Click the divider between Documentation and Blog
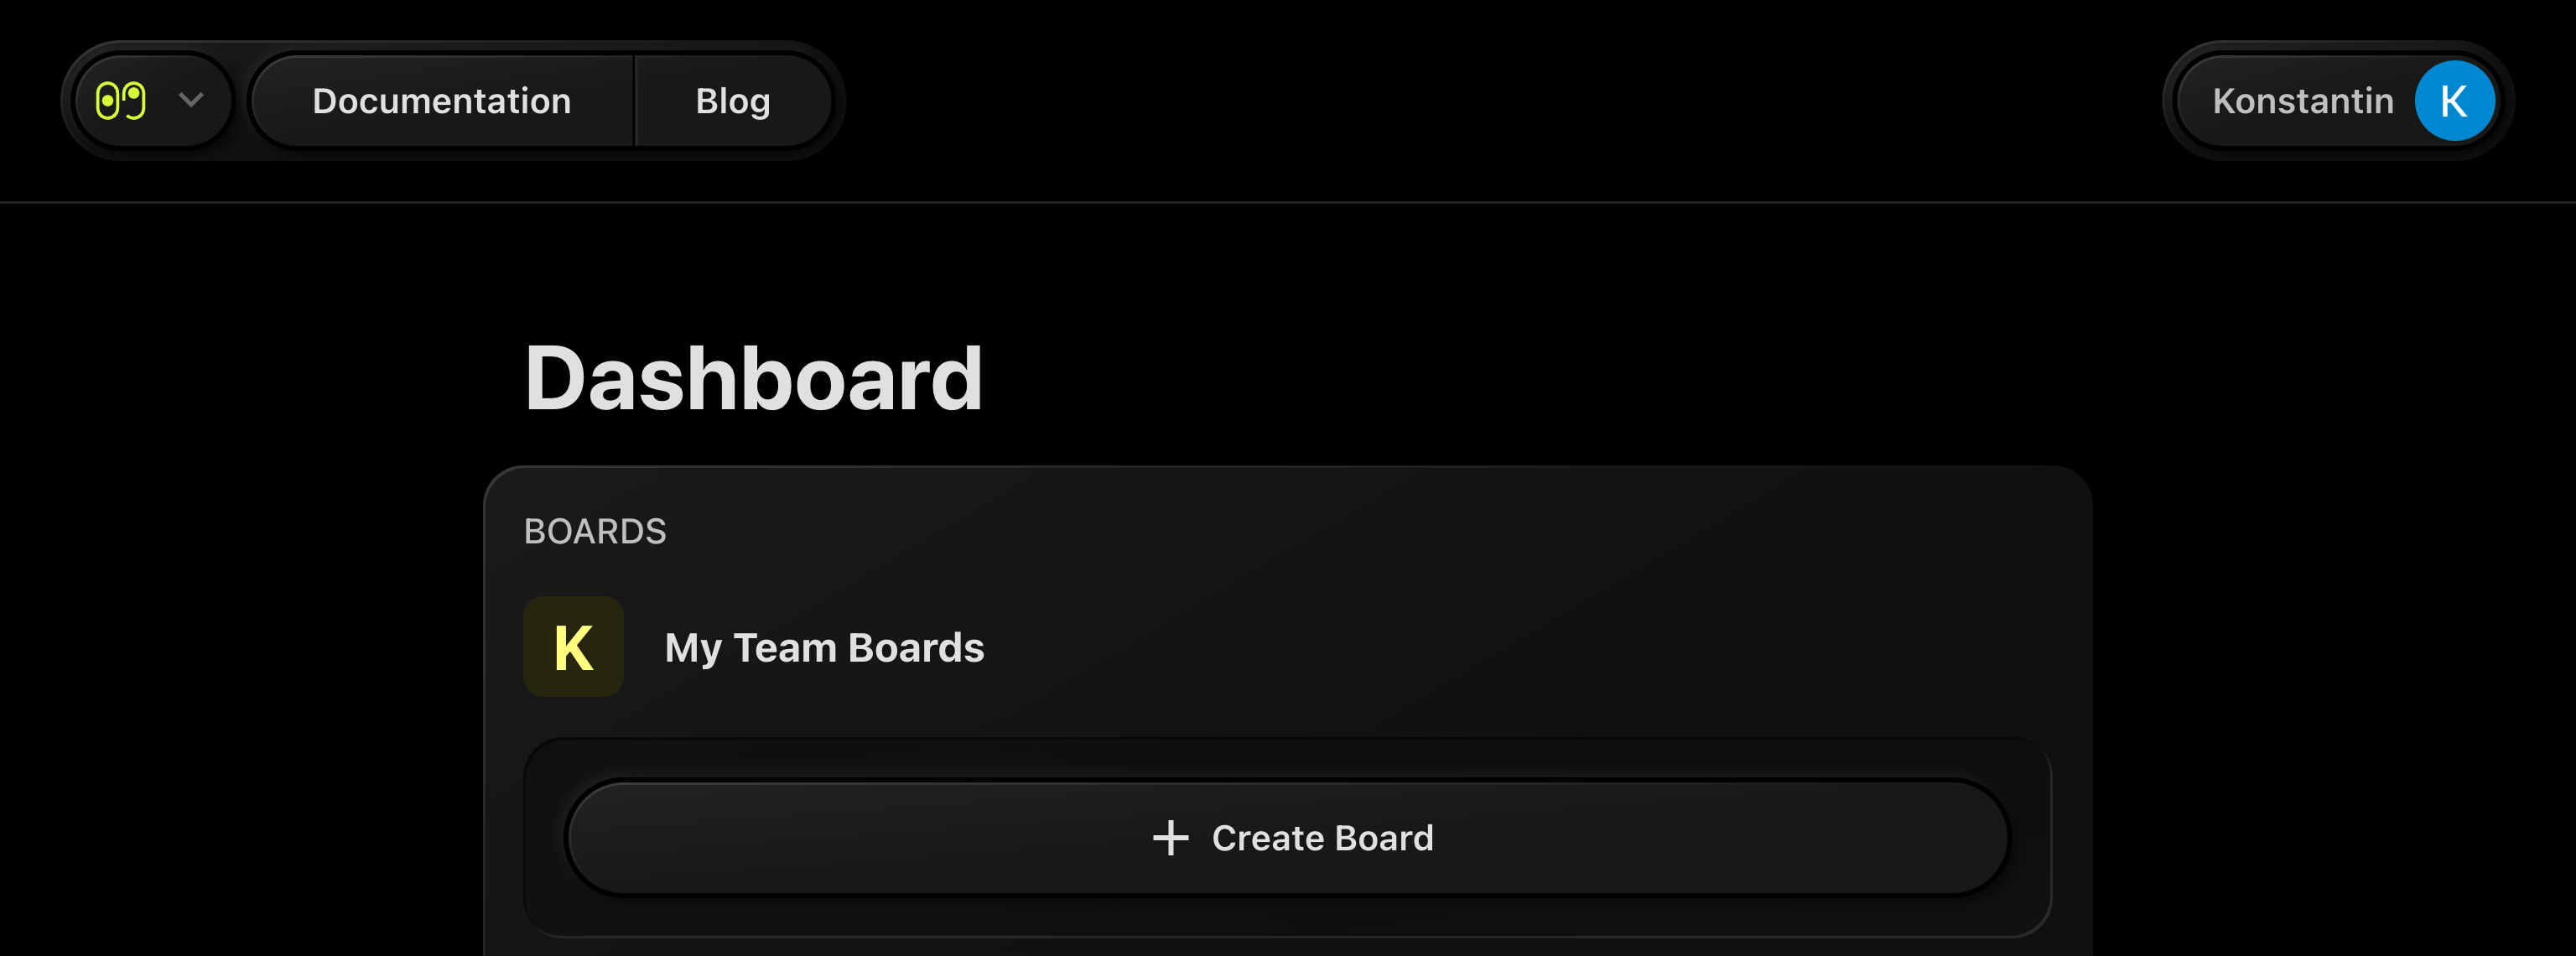The image size is (2576, 956). [x=634, y=101]
